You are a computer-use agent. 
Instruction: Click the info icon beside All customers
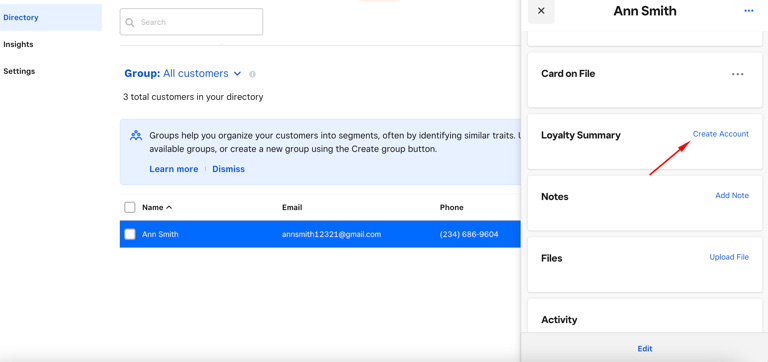(252, 74)
